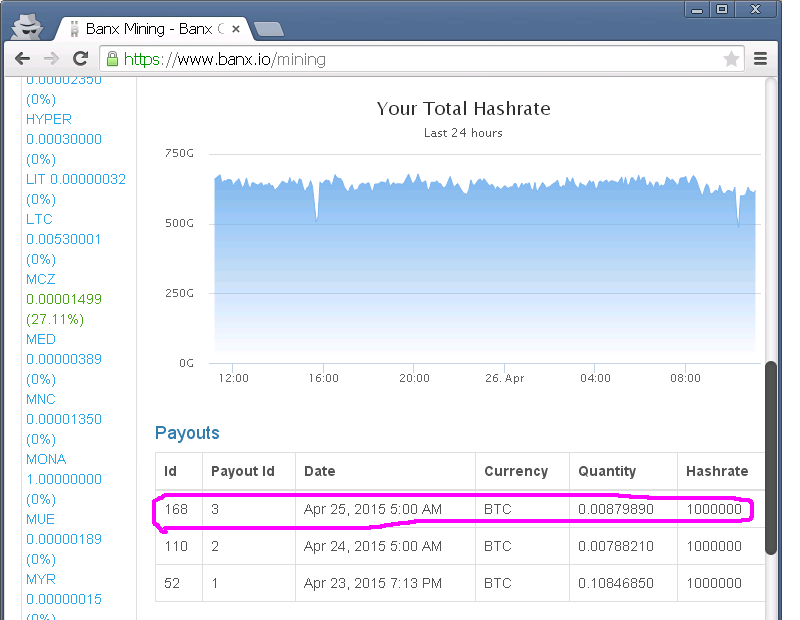Click the (27.11%) percentage text
800x620 pixels.
pos(55,319)
